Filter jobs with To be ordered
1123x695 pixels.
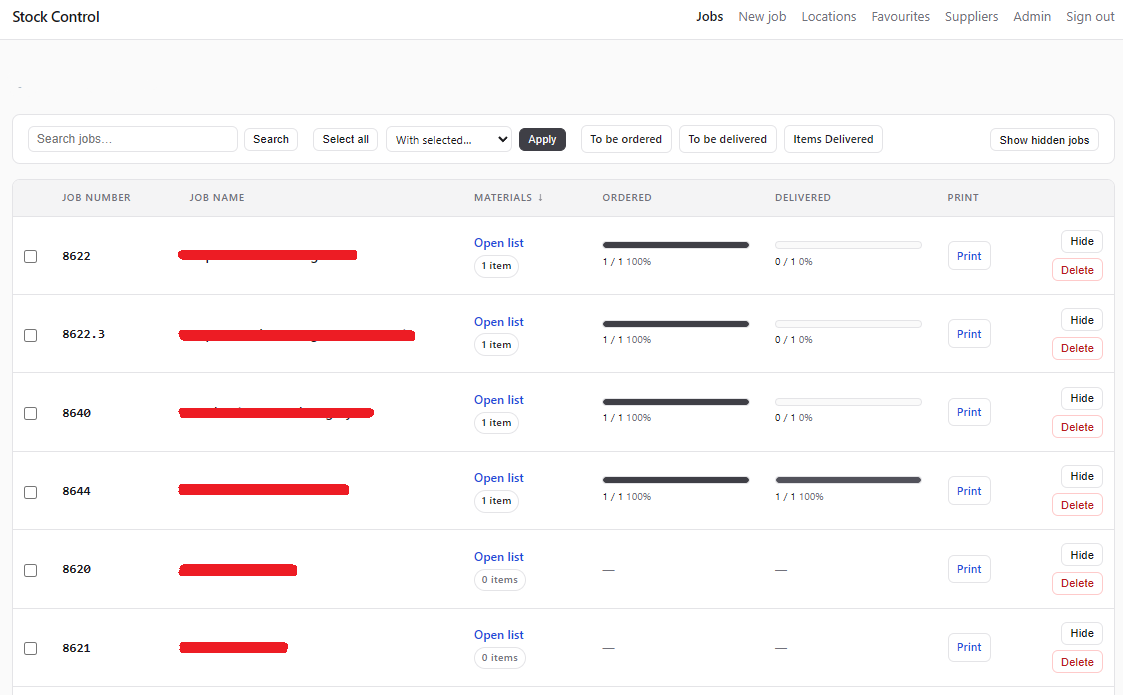tap(626, 139)
